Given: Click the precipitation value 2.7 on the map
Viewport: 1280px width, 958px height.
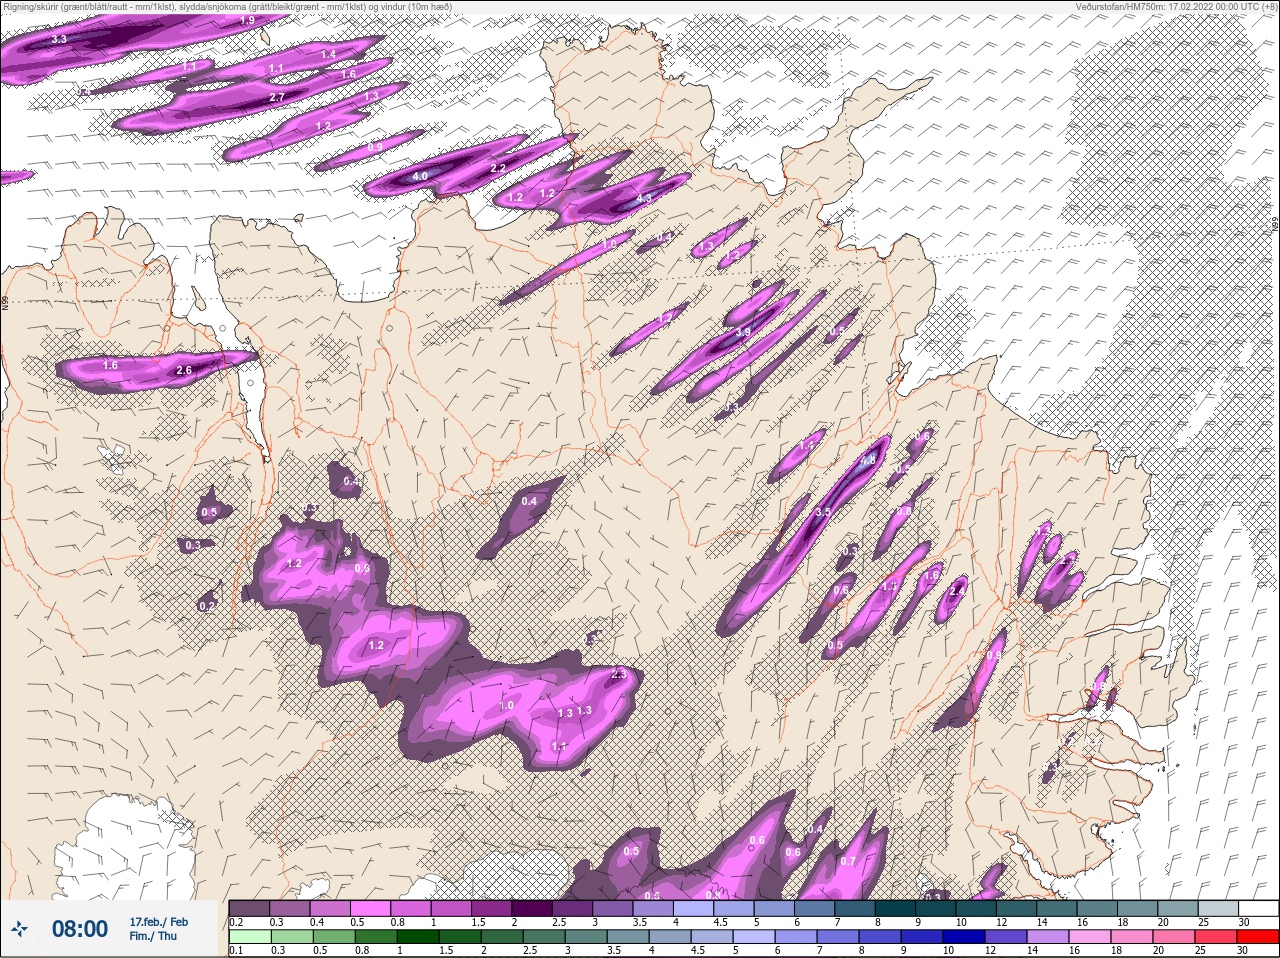Looking at the screenshot, I should coord(278,97).
